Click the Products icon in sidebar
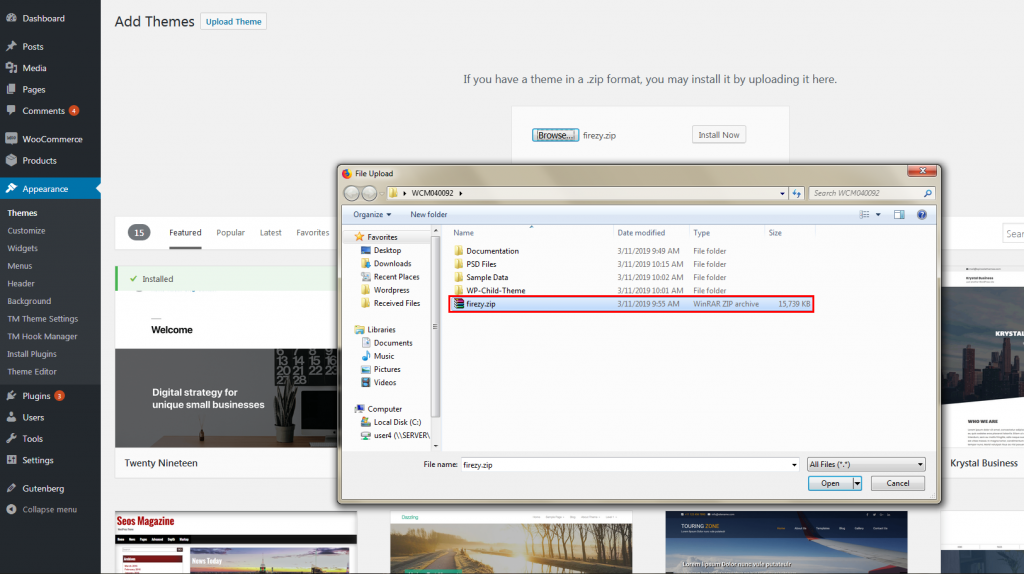The image size is (1024, 574). pos(11,161)
